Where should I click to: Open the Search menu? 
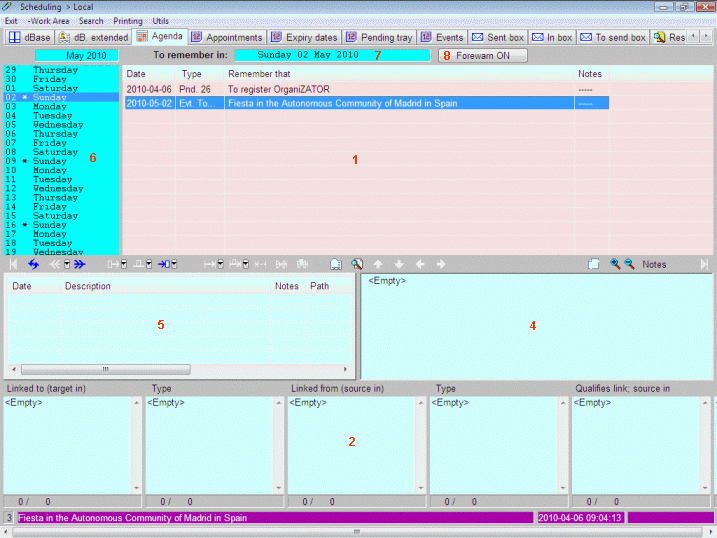point(91,21)
